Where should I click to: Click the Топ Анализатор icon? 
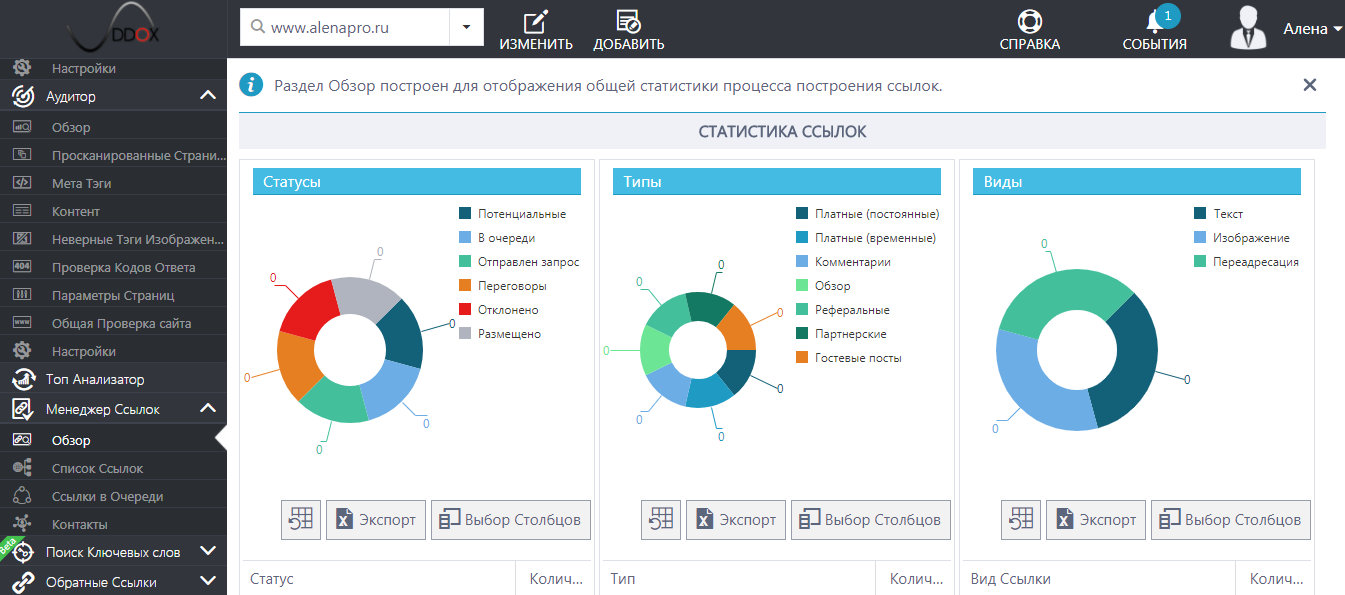[x=22, y=380]
